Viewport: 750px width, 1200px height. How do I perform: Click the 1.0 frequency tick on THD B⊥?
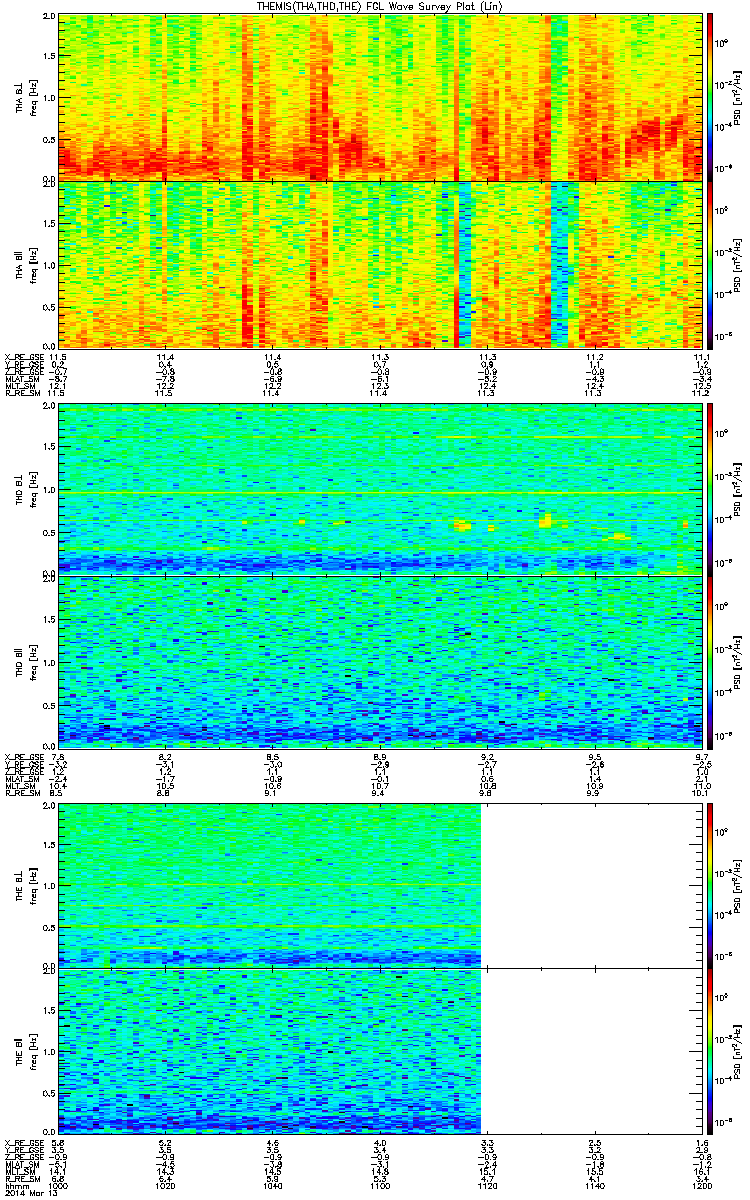tap(49, 490)
